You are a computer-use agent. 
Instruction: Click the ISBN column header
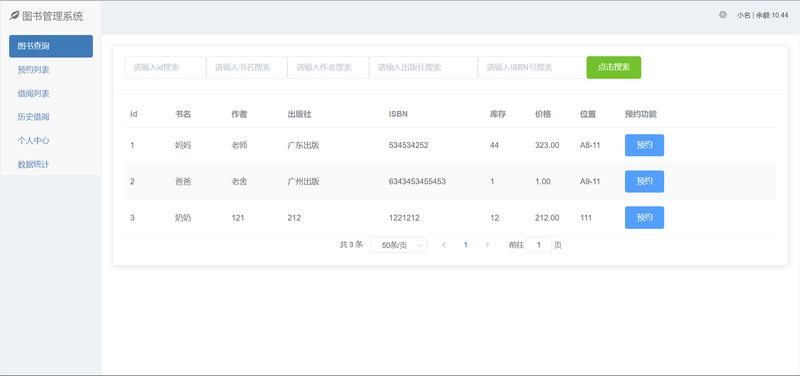(x=398, y=114)
